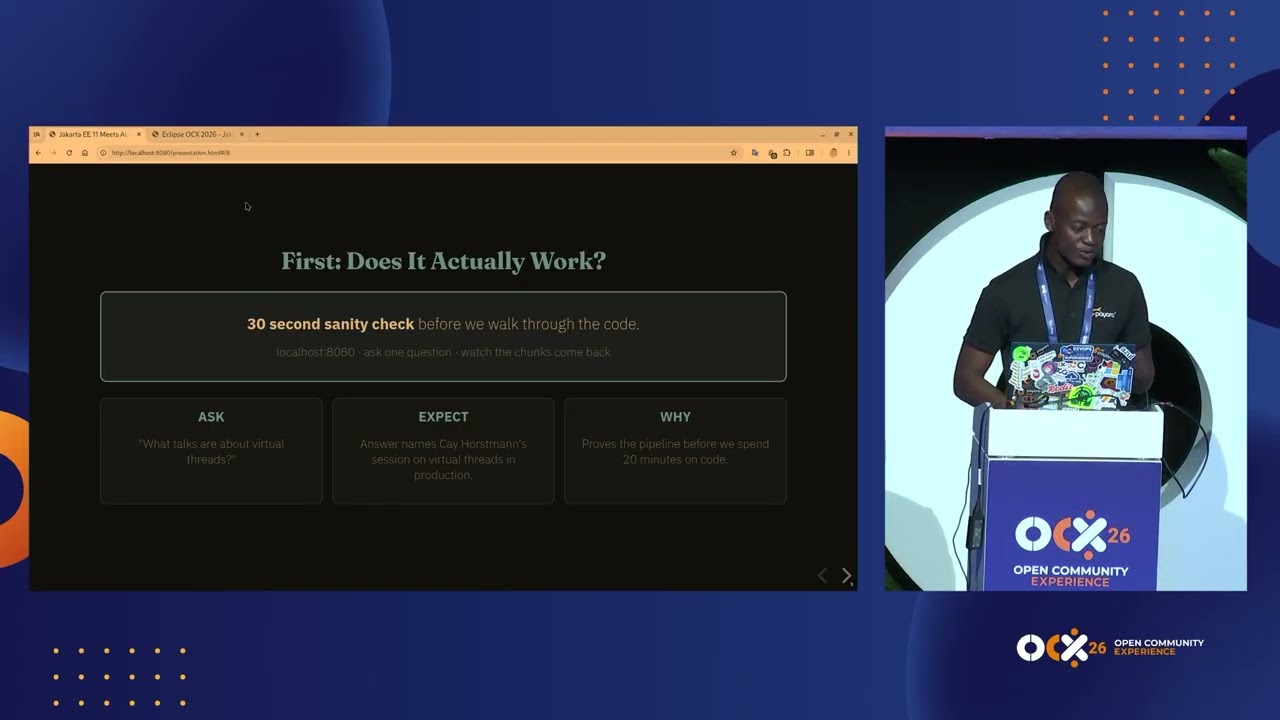Toggle the browser side panel

pos(810,153)
